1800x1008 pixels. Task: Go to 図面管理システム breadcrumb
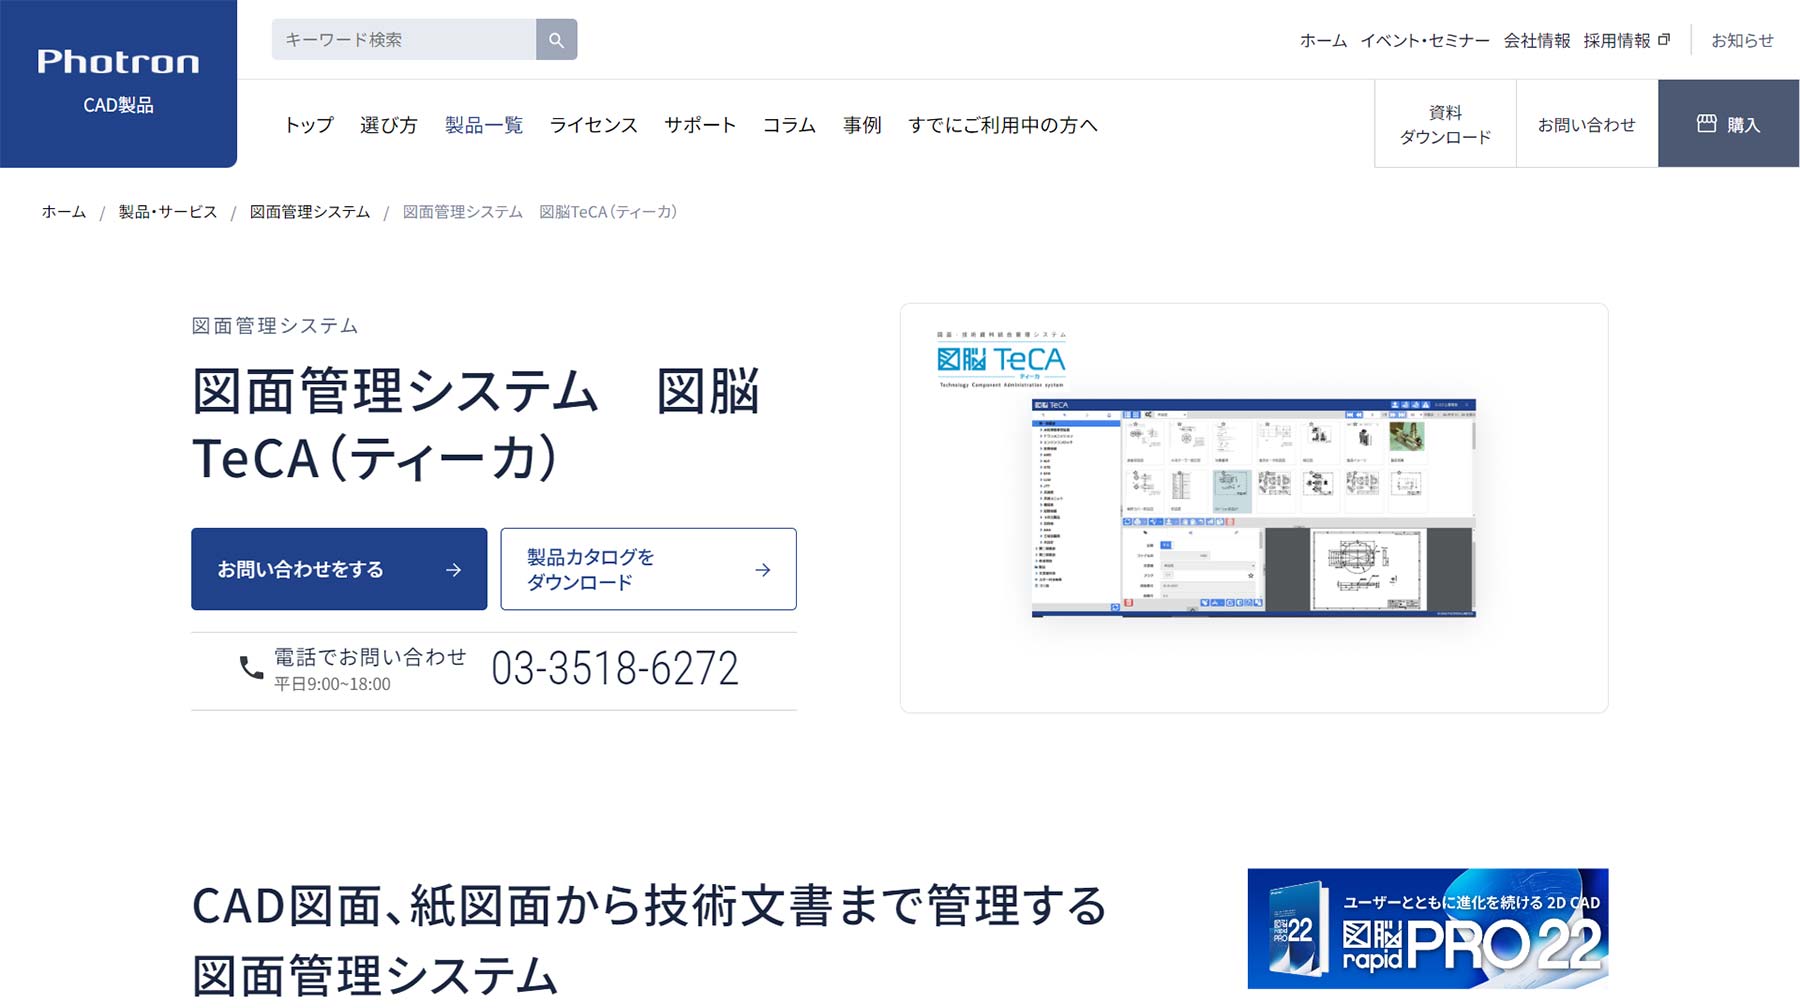point(310,212)
